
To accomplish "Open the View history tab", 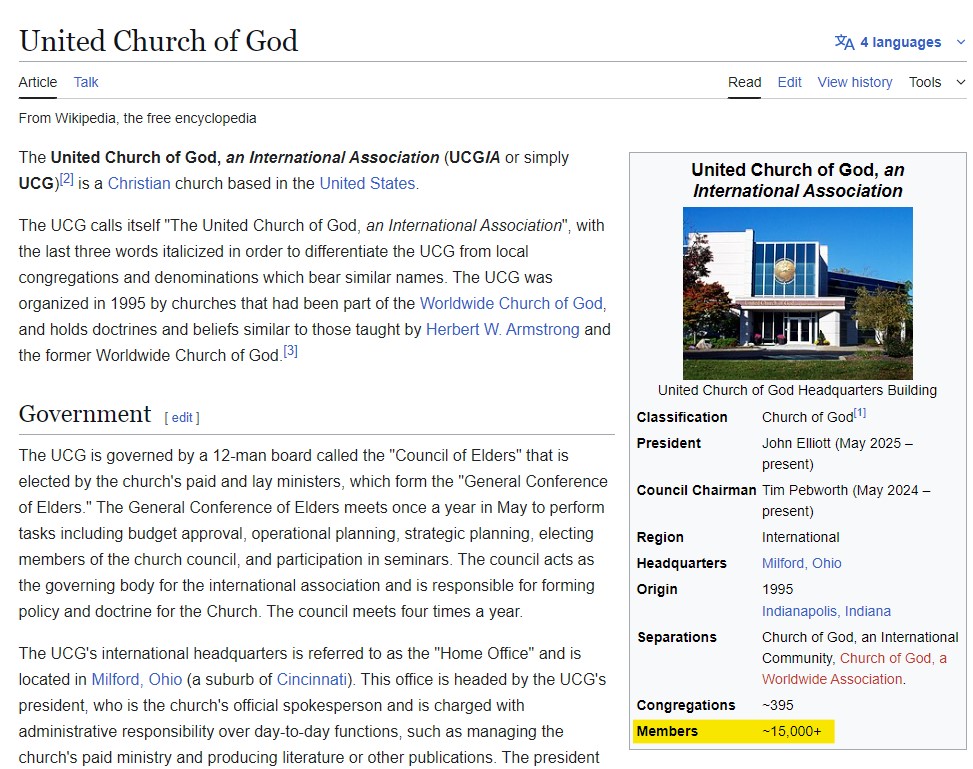I will coord(854,82).
